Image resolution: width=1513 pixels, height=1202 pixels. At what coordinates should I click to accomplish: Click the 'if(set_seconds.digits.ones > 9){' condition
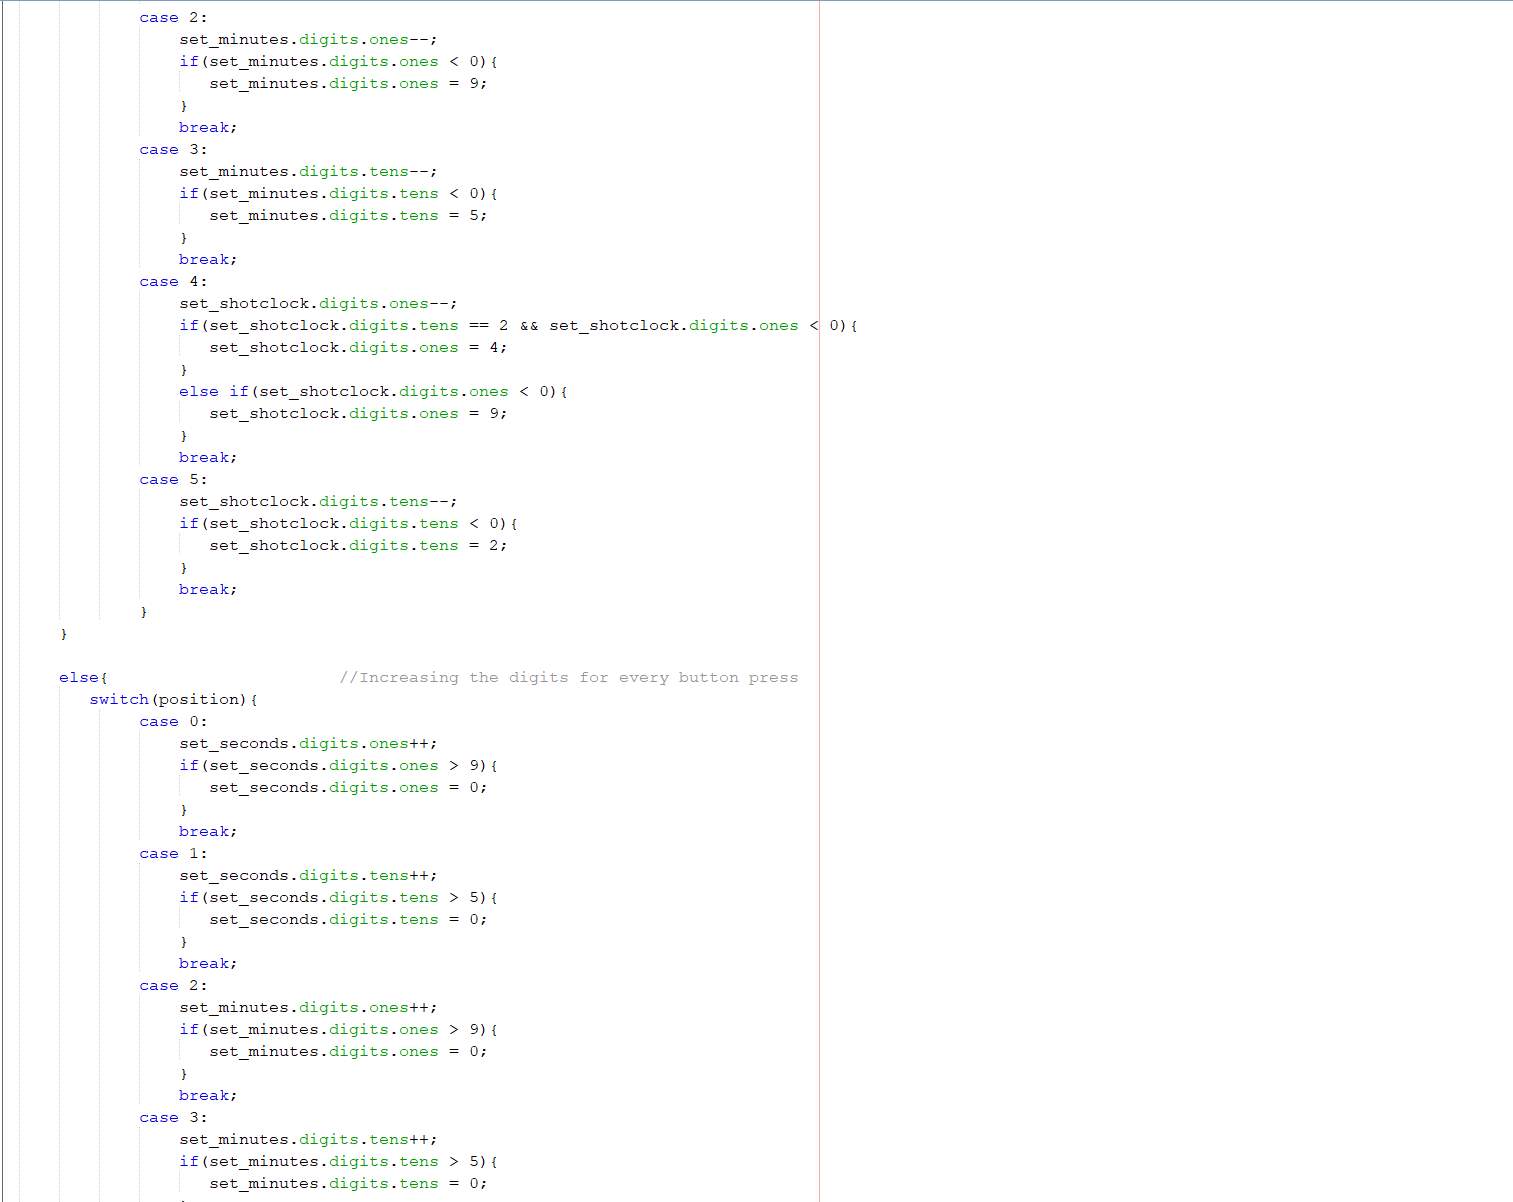click(338, 766)
